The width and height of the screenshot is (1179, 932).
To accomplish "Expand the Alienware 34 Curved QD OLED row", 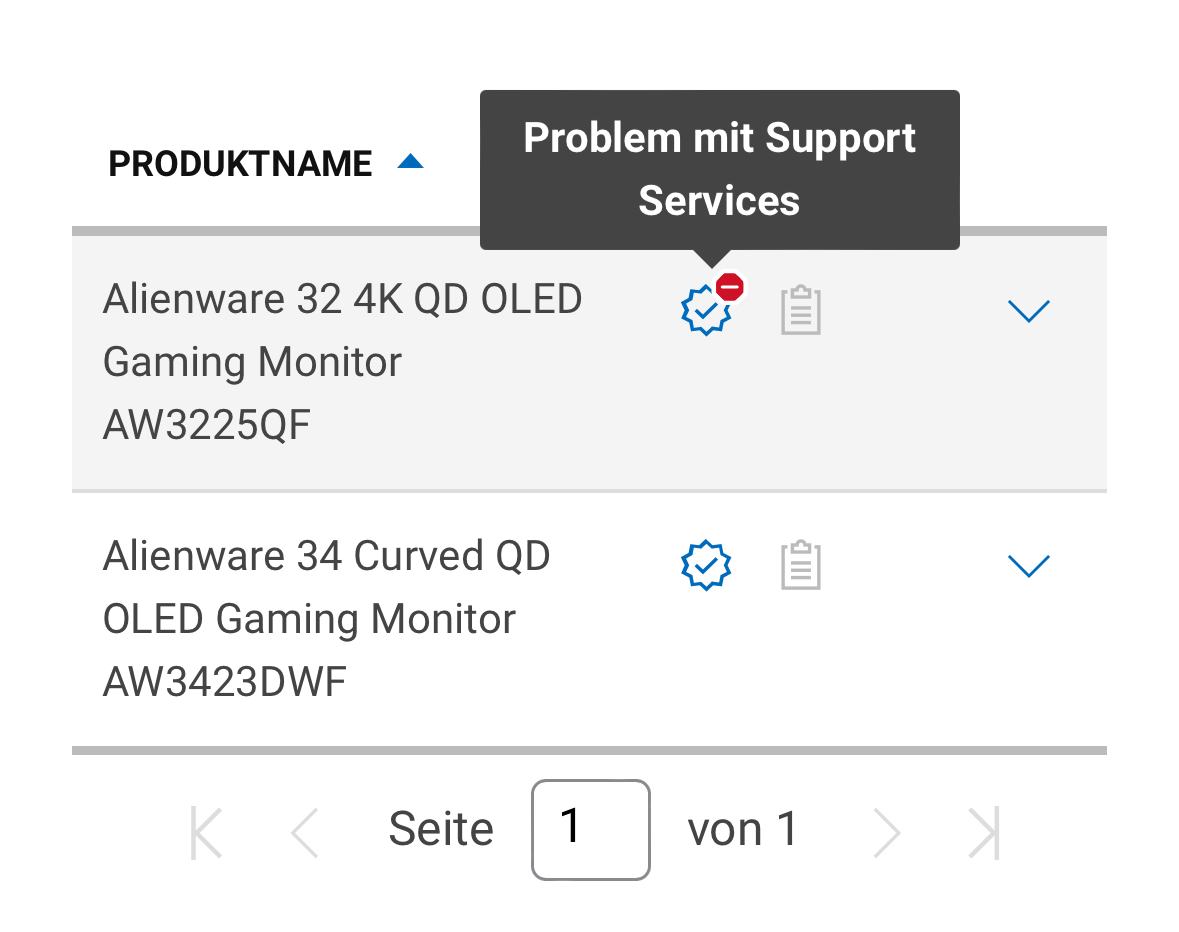I will (1028, 566).
